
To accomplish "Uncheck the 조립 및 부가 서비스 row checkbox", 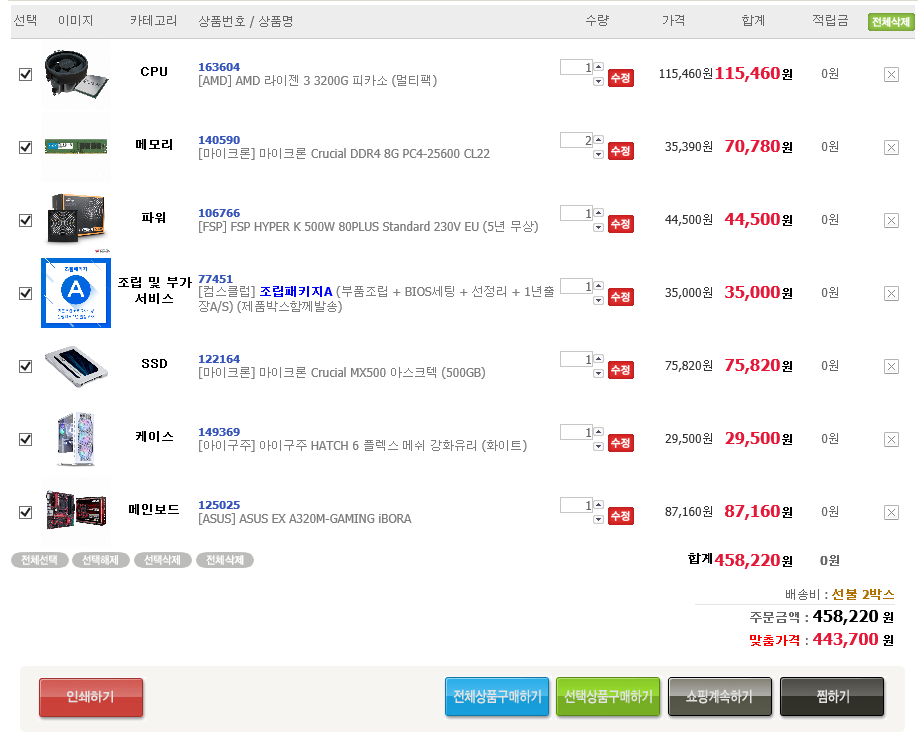I will tap(25, 293).
